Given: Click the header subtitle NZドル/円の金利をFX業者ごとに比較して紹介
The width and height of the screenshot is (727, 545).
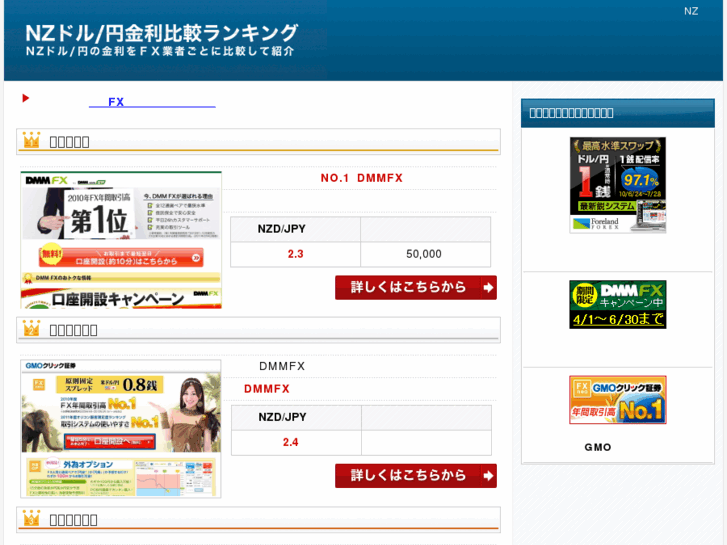Looking at the screenshot, I should [x=160, y=51].
